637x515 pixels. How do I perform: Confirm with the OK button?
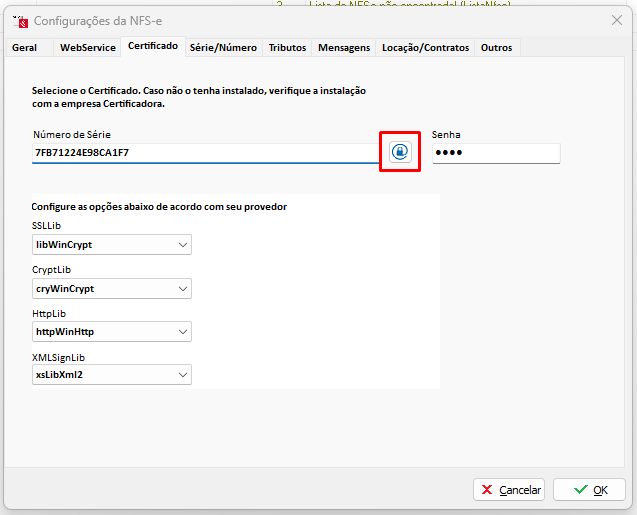[589, 490]
